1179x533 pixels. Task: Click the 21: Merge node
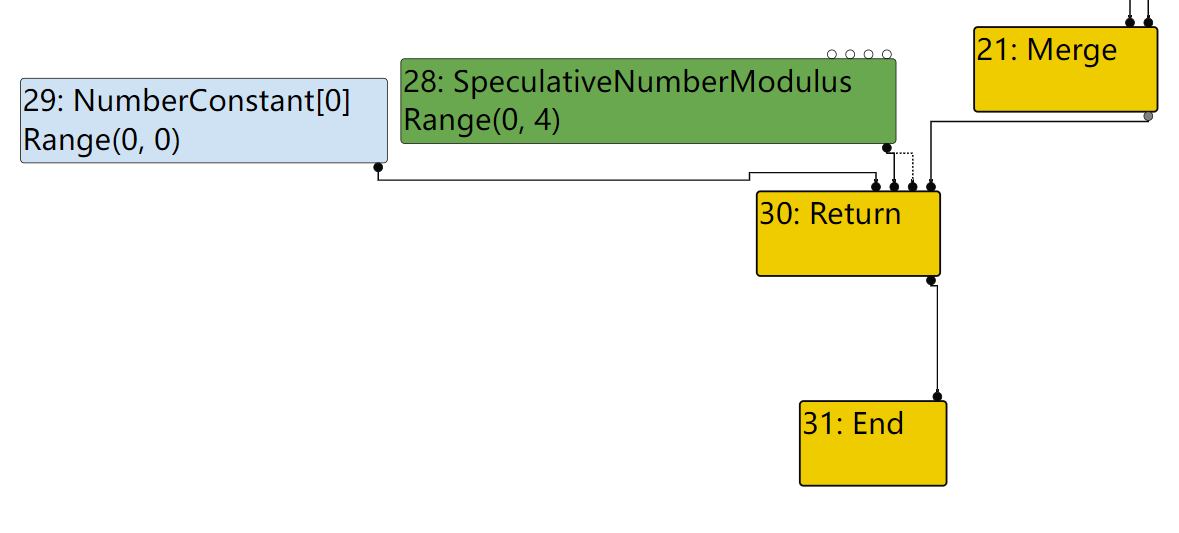[x=1065, y=69]
